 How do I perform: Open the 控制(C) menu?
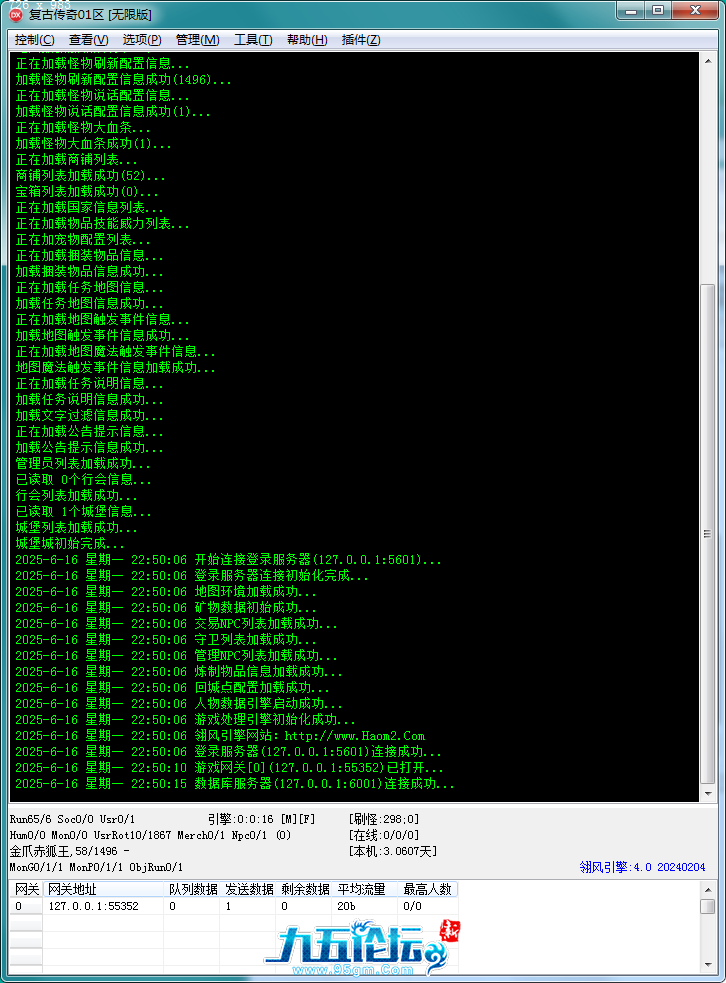(x=34, y=39)
